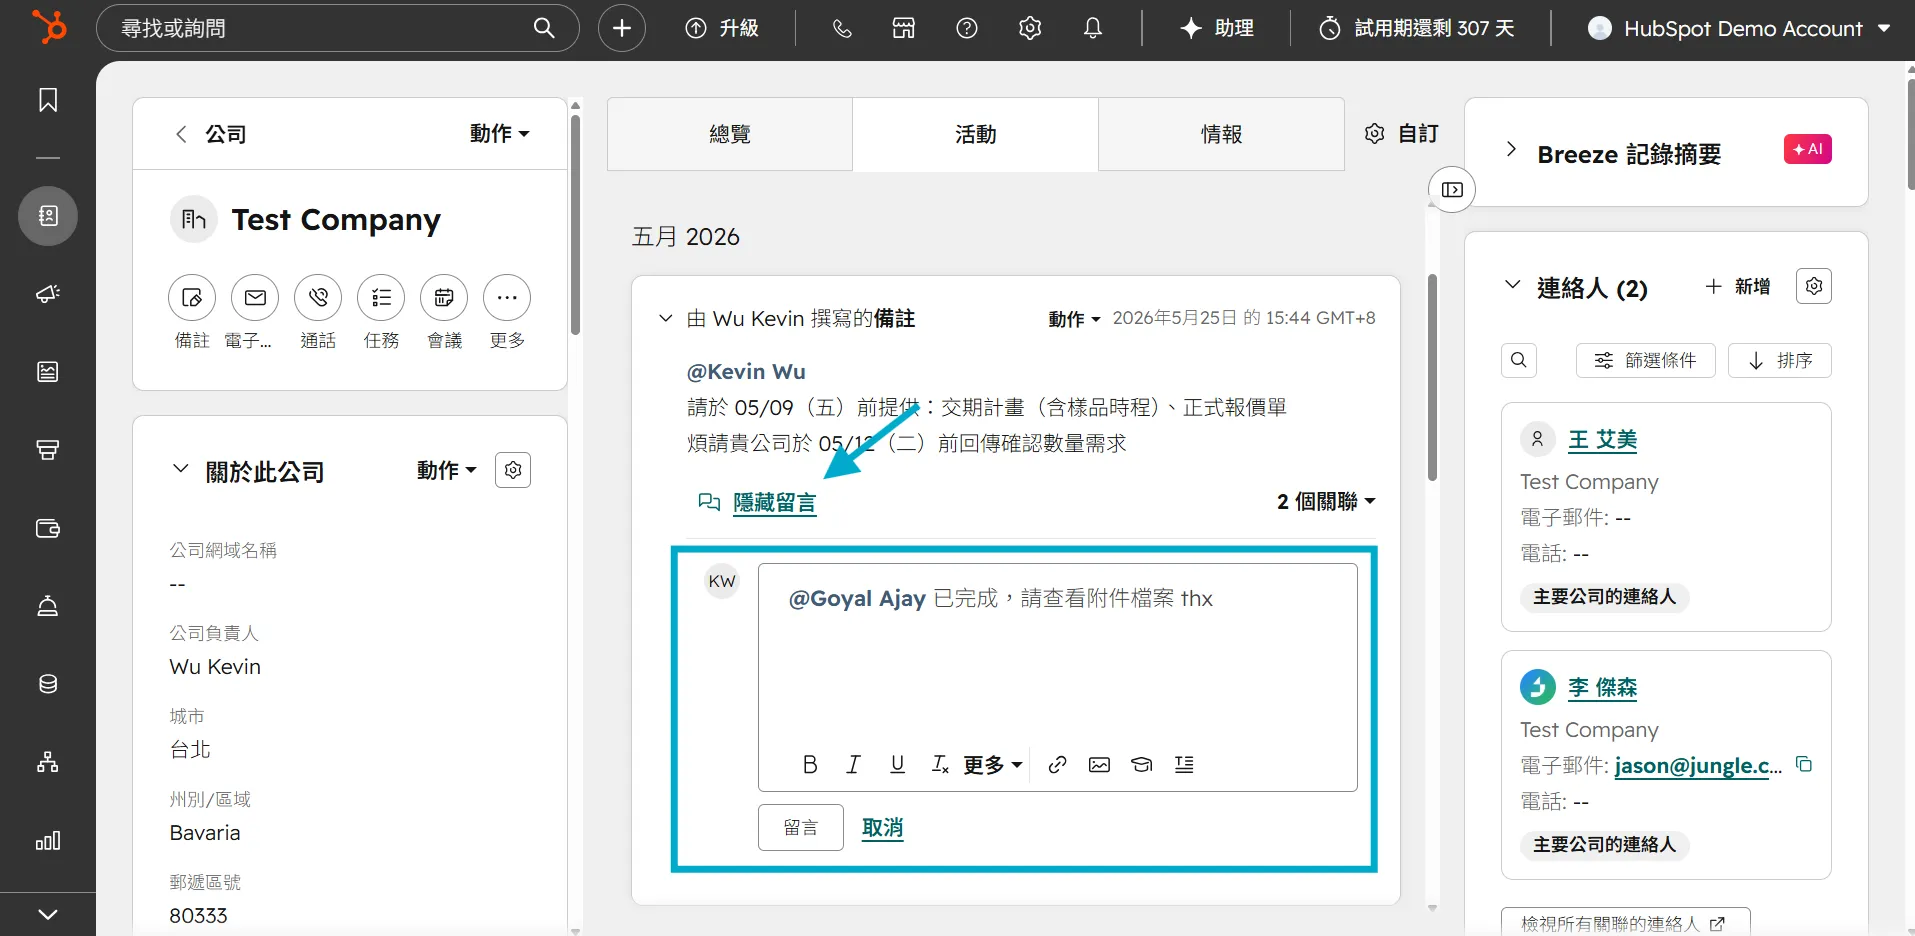Insert an image in comment editor

pos(1099,765)
